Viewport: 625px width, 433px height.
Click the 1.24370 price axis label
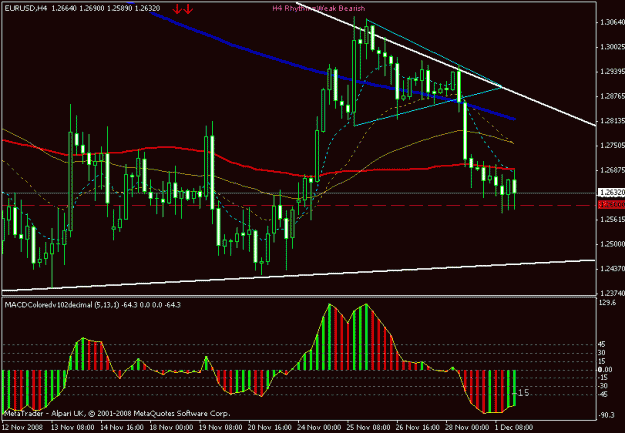[x=612, y=269]
